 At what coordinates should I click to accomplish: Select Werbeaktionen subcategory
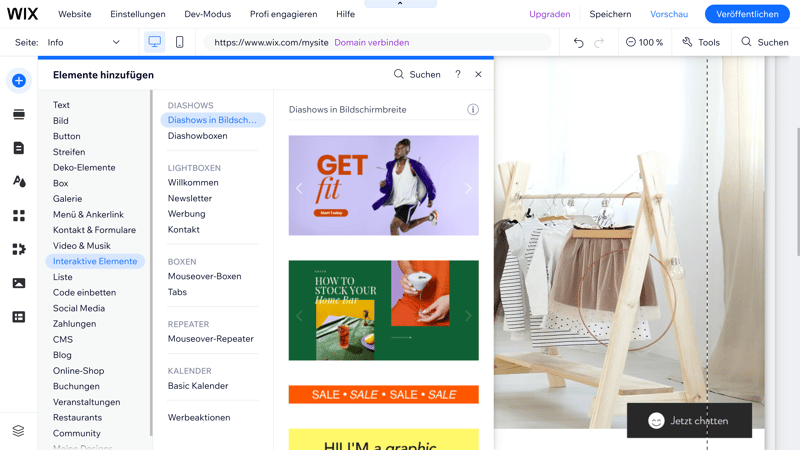[199, 417]
